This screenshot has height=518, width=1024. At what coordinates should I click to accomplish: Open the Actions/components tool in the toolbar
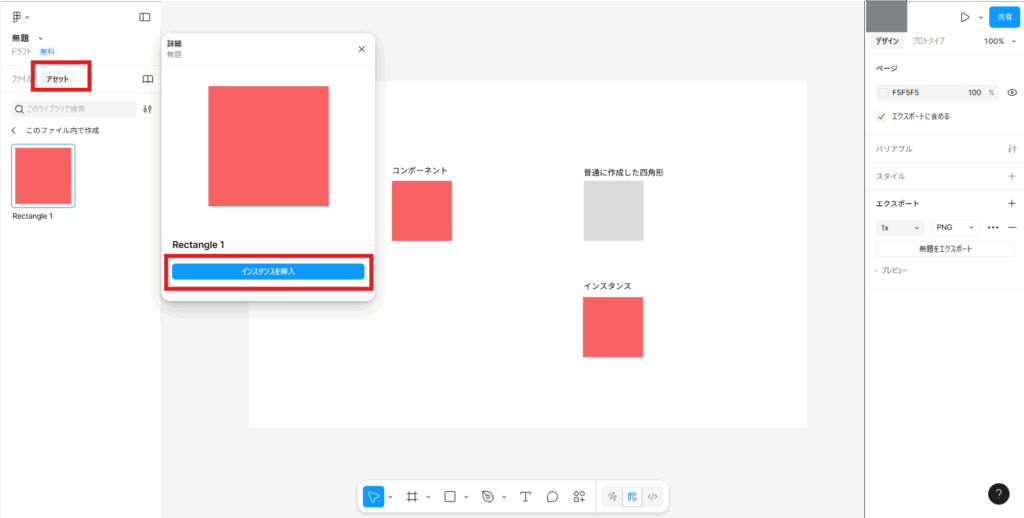tap(579, 496)
